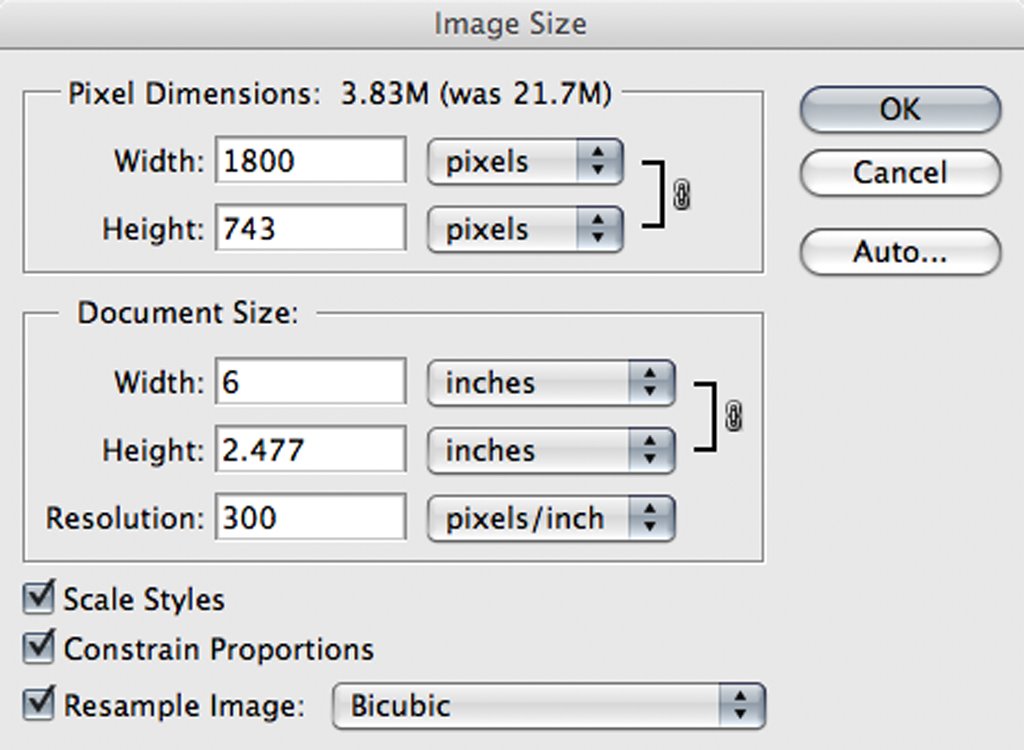Image resolution: width=1024 pixels, height=750 pixels.
Task: Click the pixel dimensions chain link icon
Action: [681, 194]
